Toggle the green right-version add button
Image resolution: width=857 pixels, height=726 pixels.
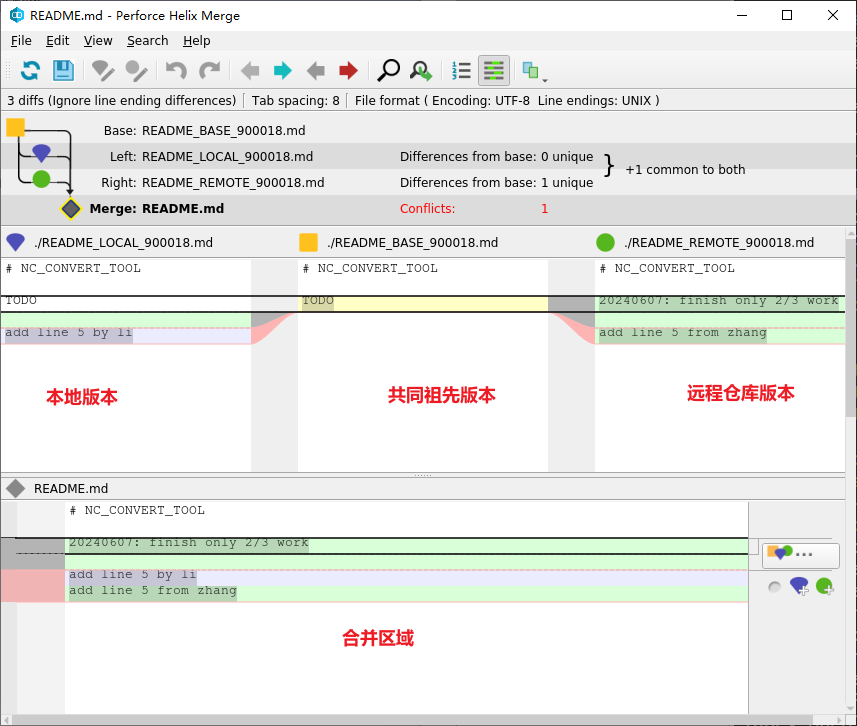(x=824, y=587)
